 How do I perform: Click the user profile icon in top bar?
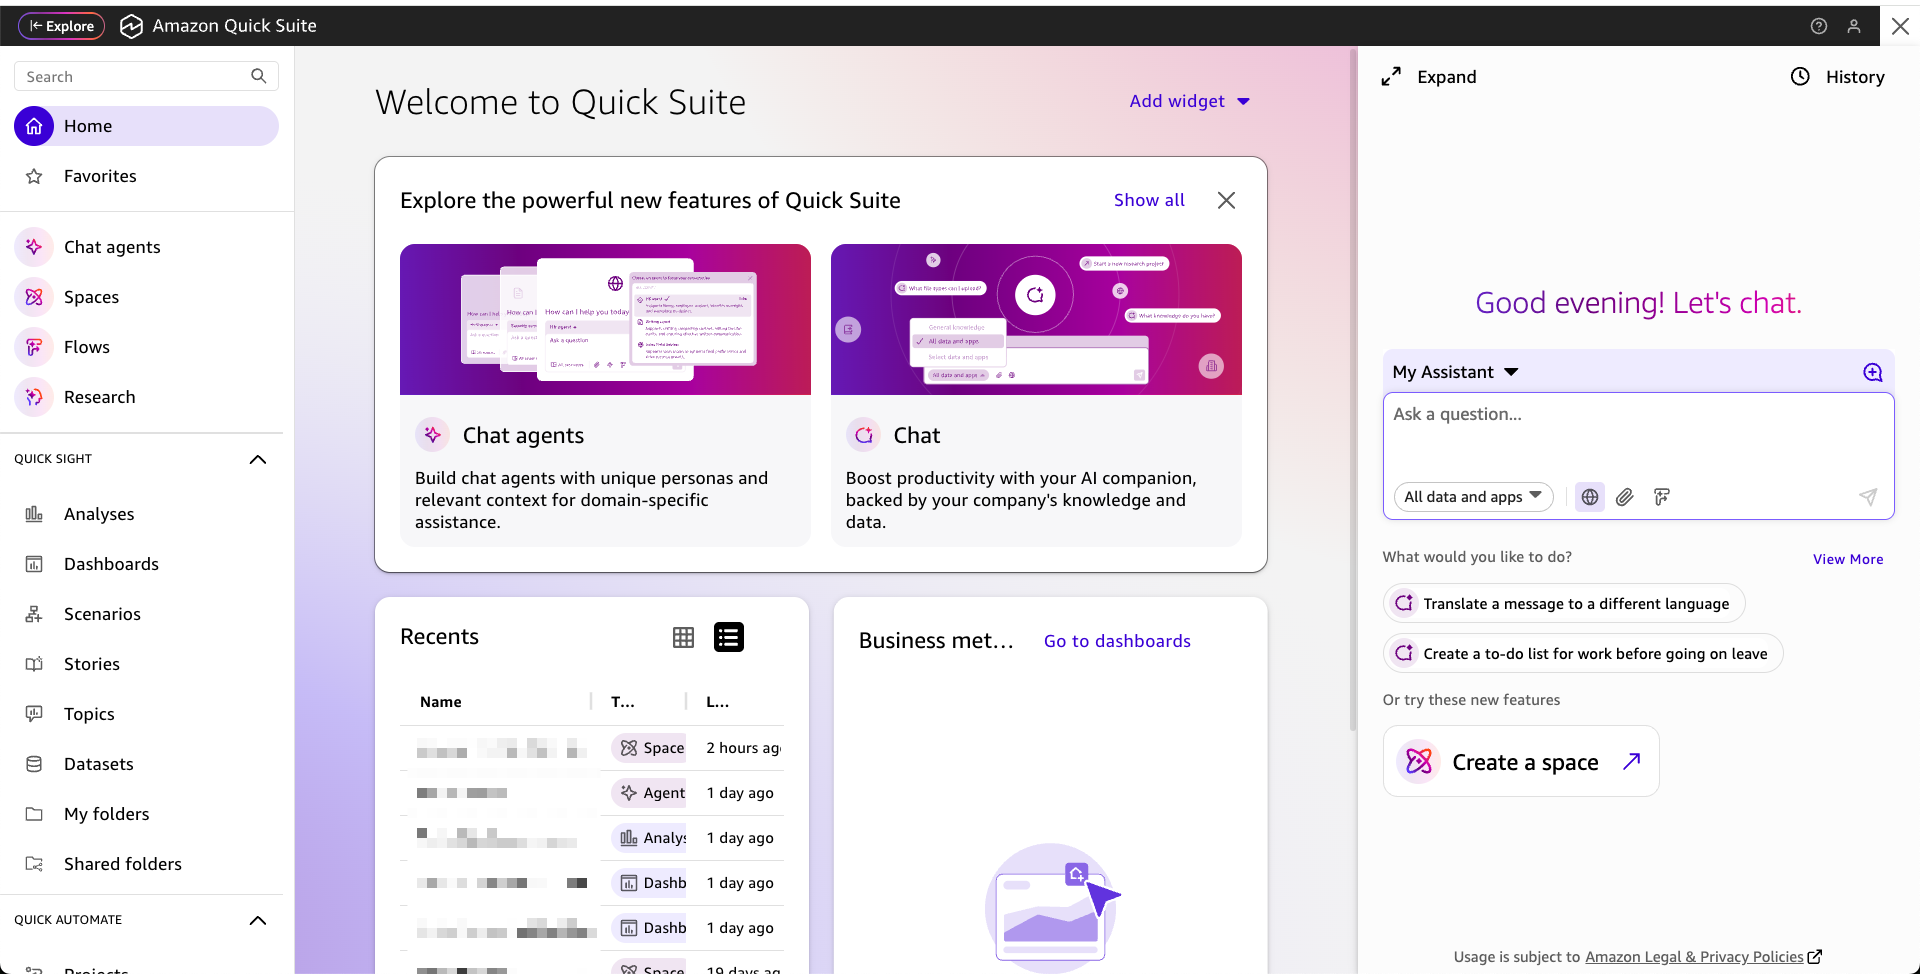tap(1855, 25)
